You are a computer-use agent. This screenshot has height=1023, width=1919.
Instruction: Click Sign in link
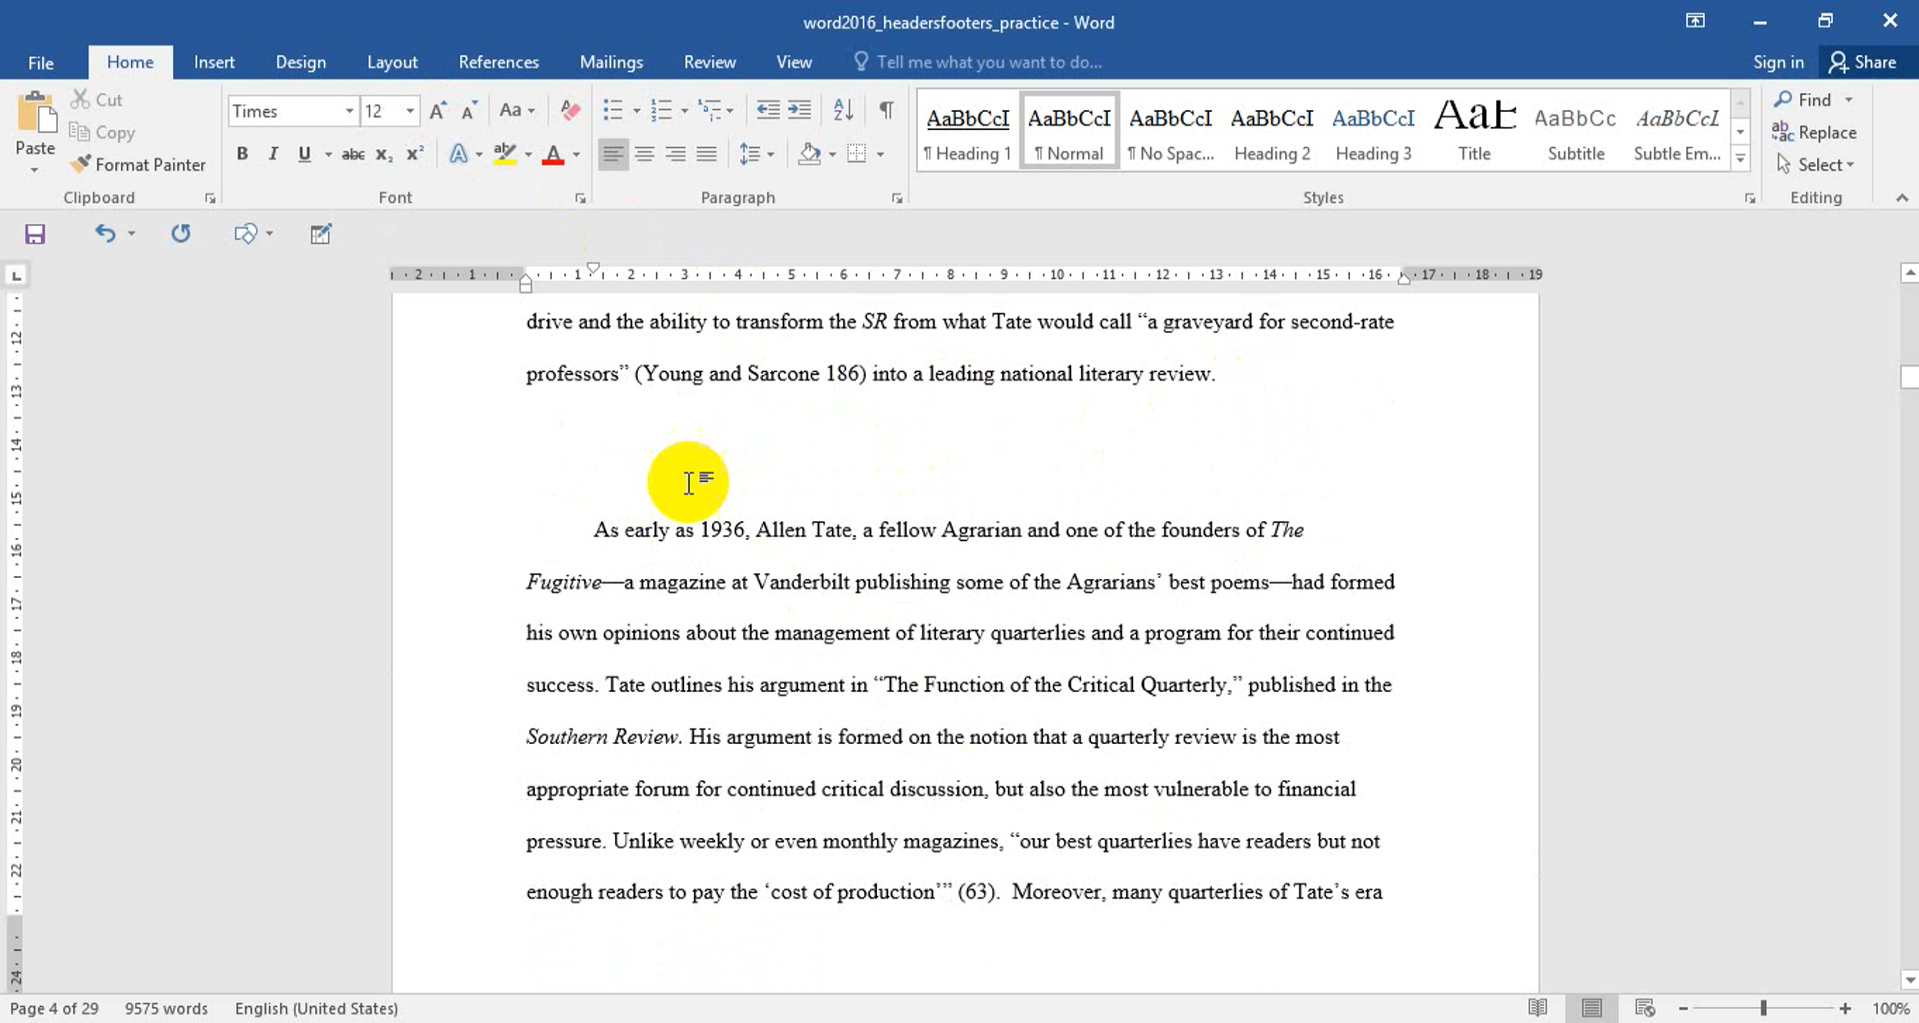click(1778, 62)
